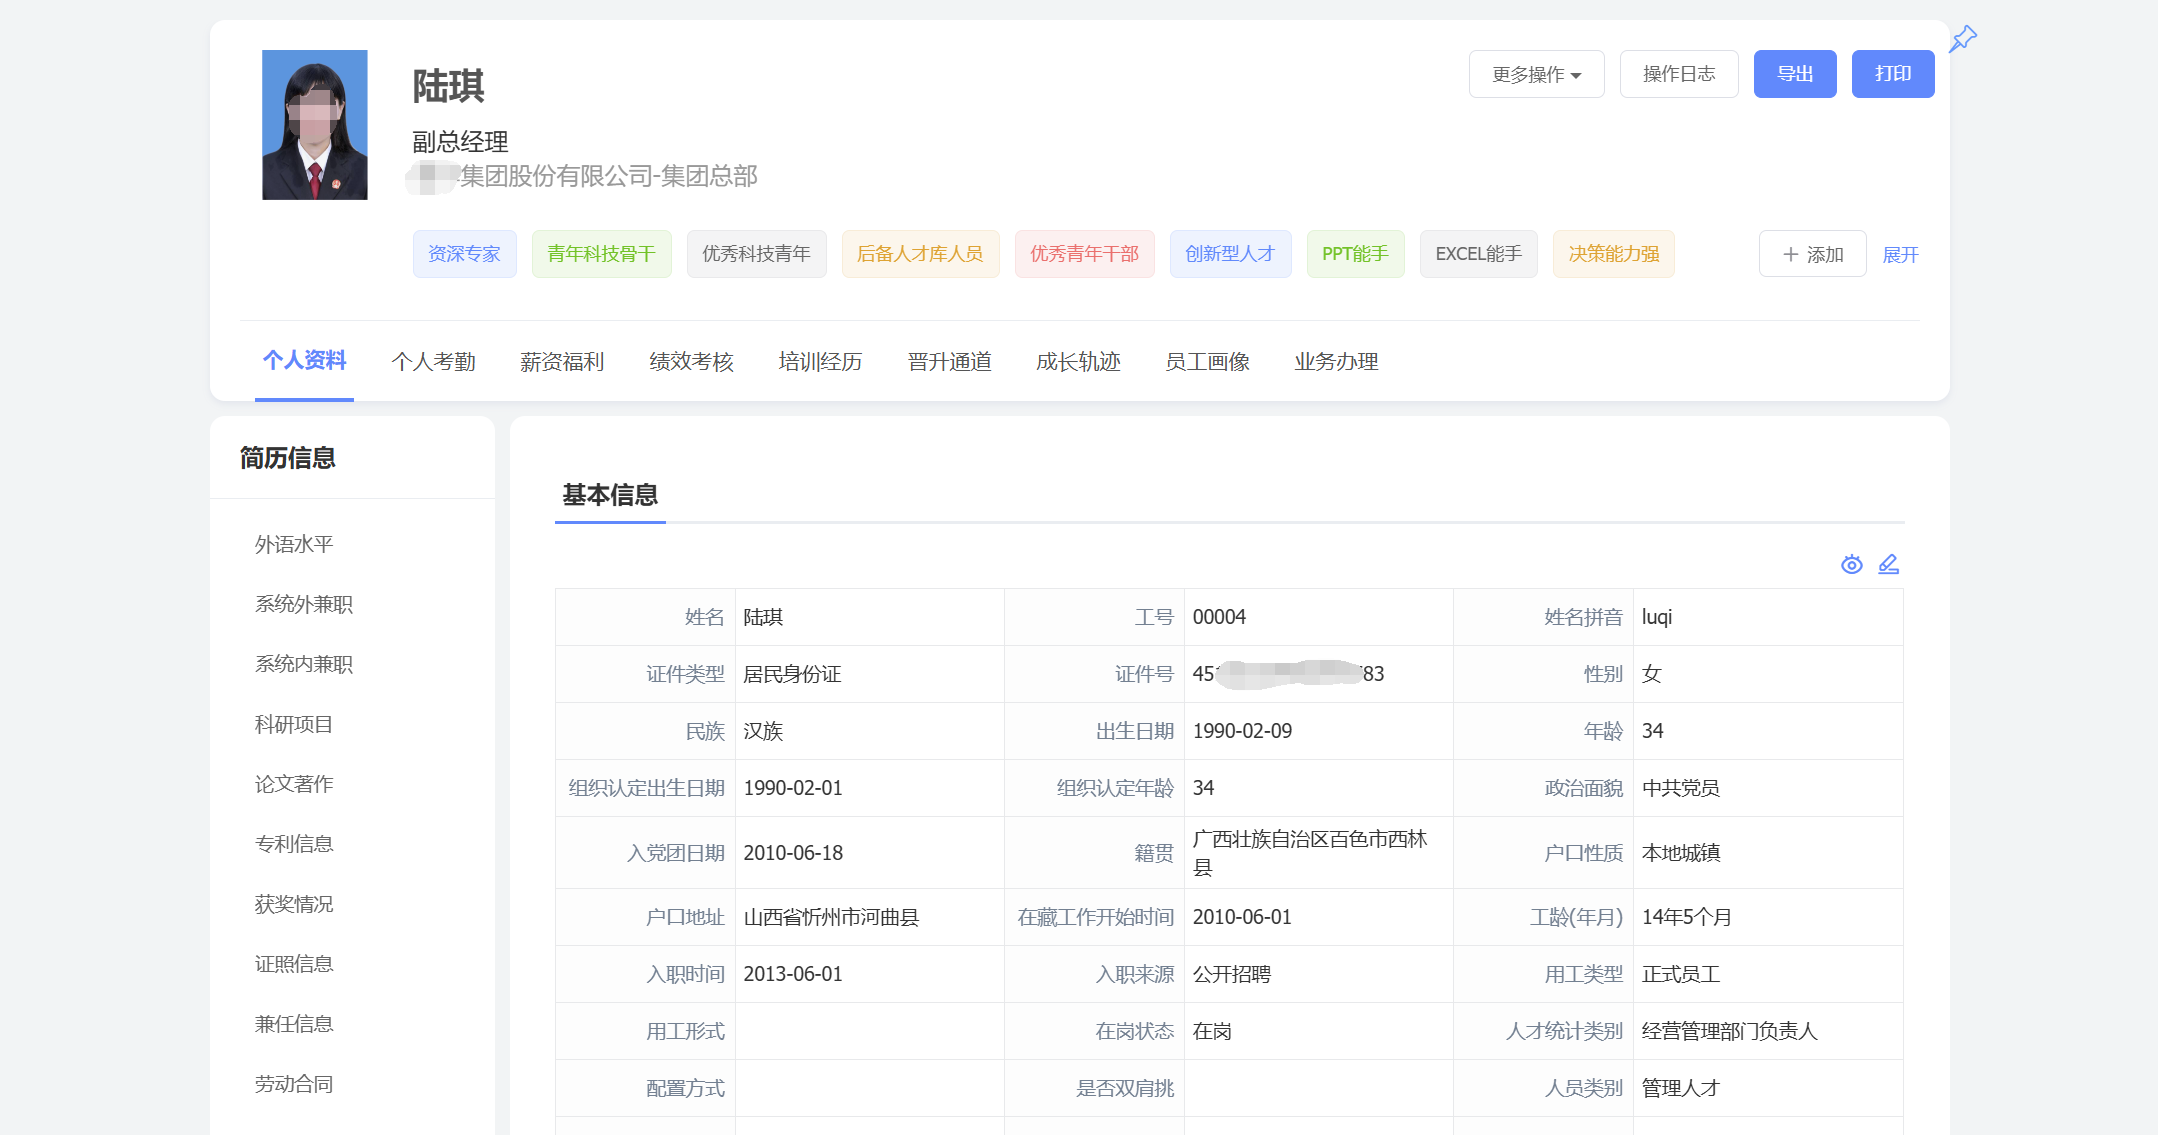The image size is (2158, 1135).
Task: Click the 居民身份证 ID type value
Action: point(792,674)
